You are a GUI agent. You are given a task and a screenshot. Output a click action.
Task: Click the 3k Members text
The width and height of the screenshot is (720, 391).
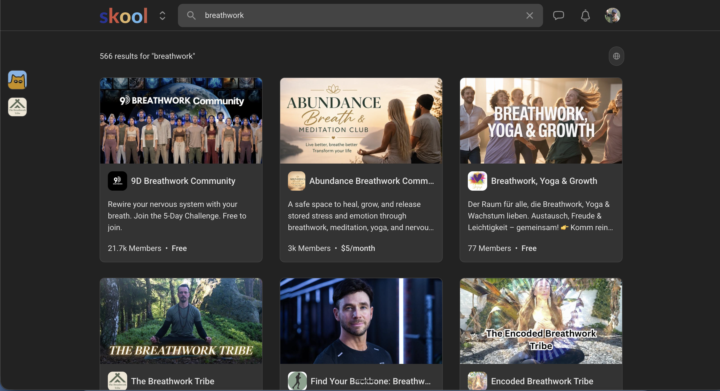coord(309,248)
